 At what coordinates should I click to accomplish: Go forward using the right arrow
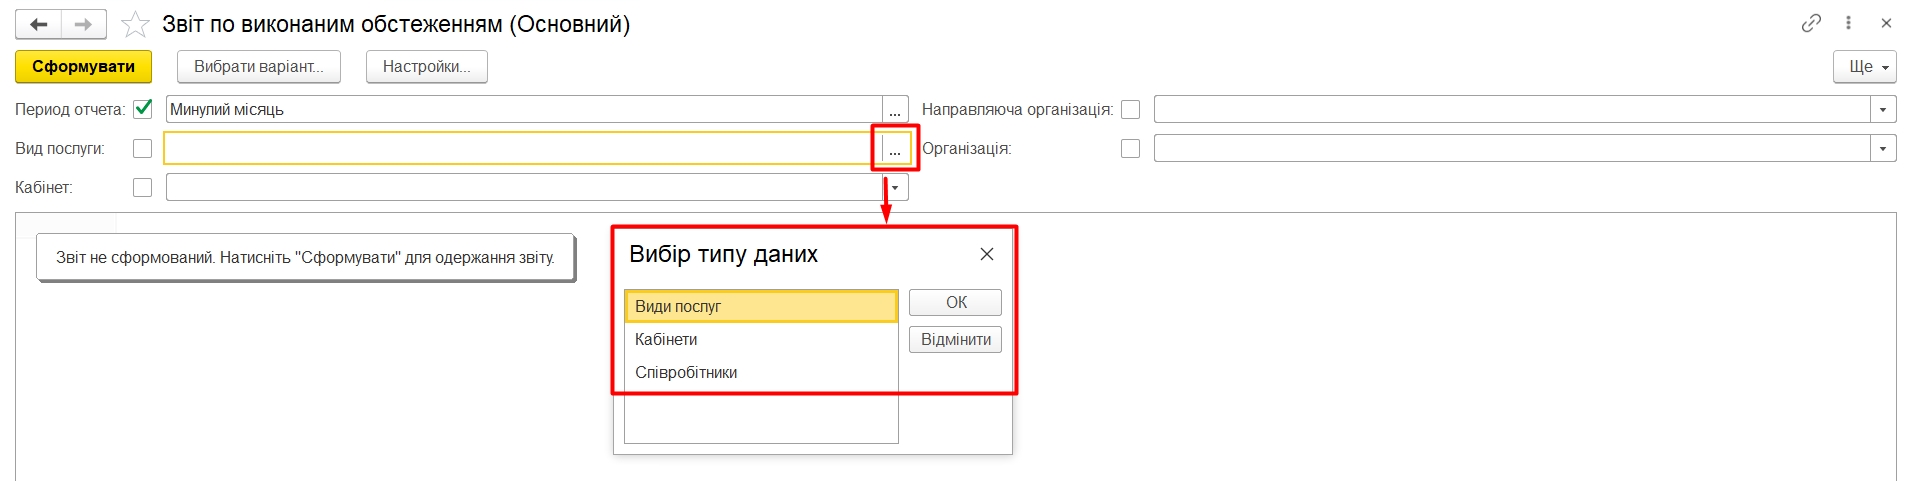click(x=84, y=24)
